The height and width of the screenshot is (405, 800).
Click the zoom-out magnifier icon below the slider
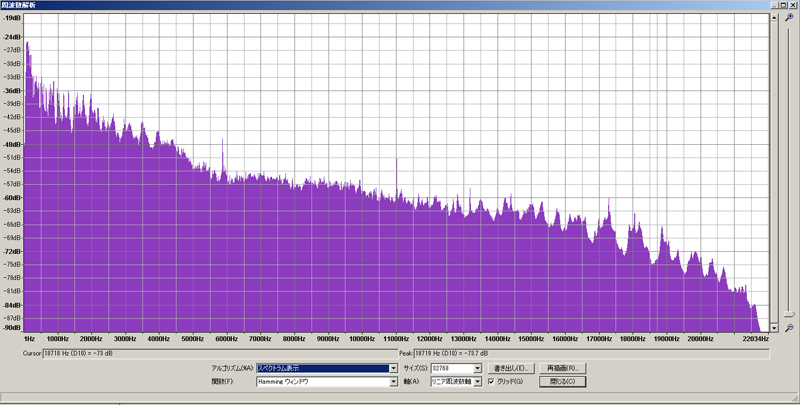click(x=789, y=328)
